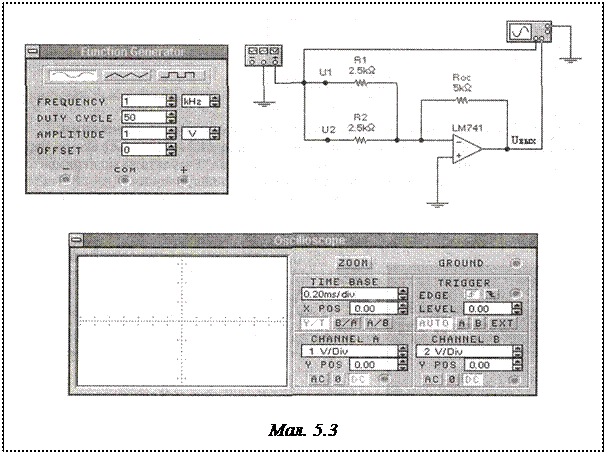Adjust Channel B Y POS spinner
This screenshot has width=606, height=454.
pos(517,365)
